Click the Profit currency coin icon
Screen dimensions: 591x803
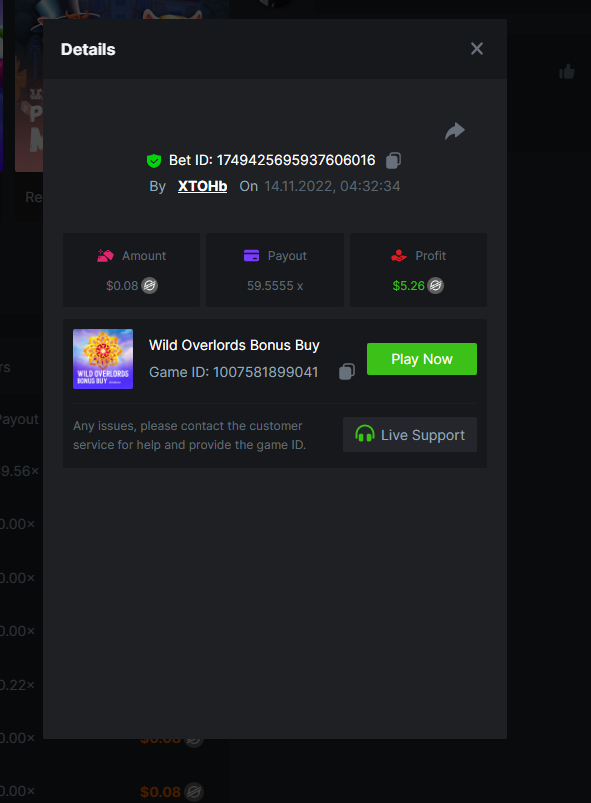(436, 285)
